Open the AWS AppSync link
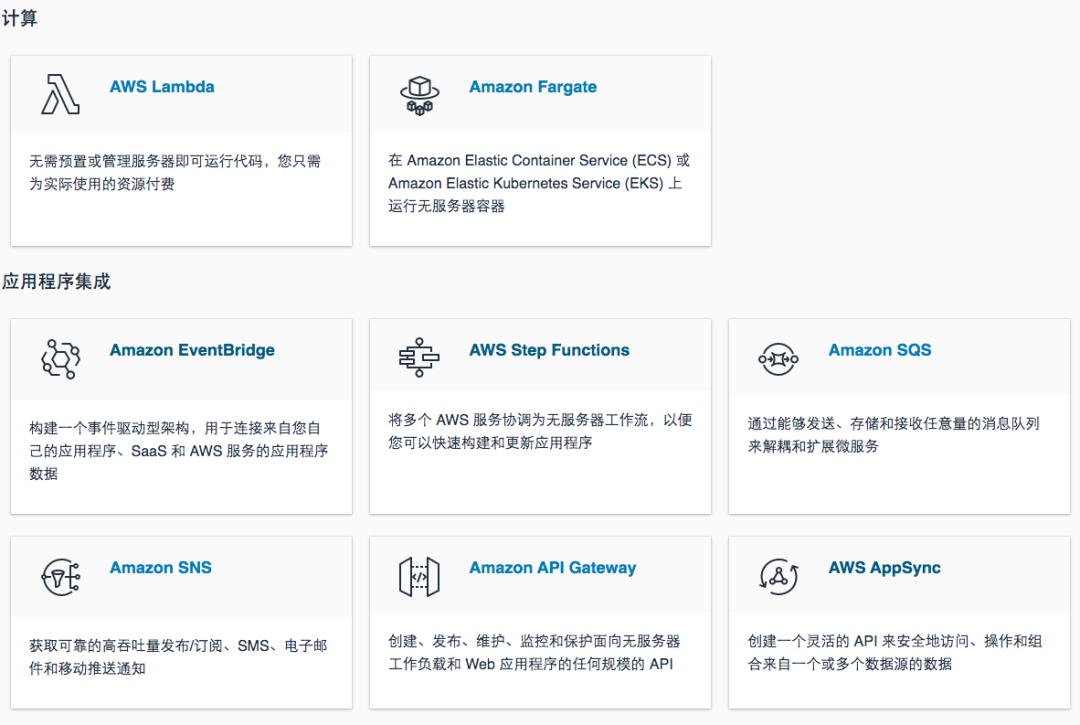The width and height of the screenshot is (1080, 725). point(884,567)
